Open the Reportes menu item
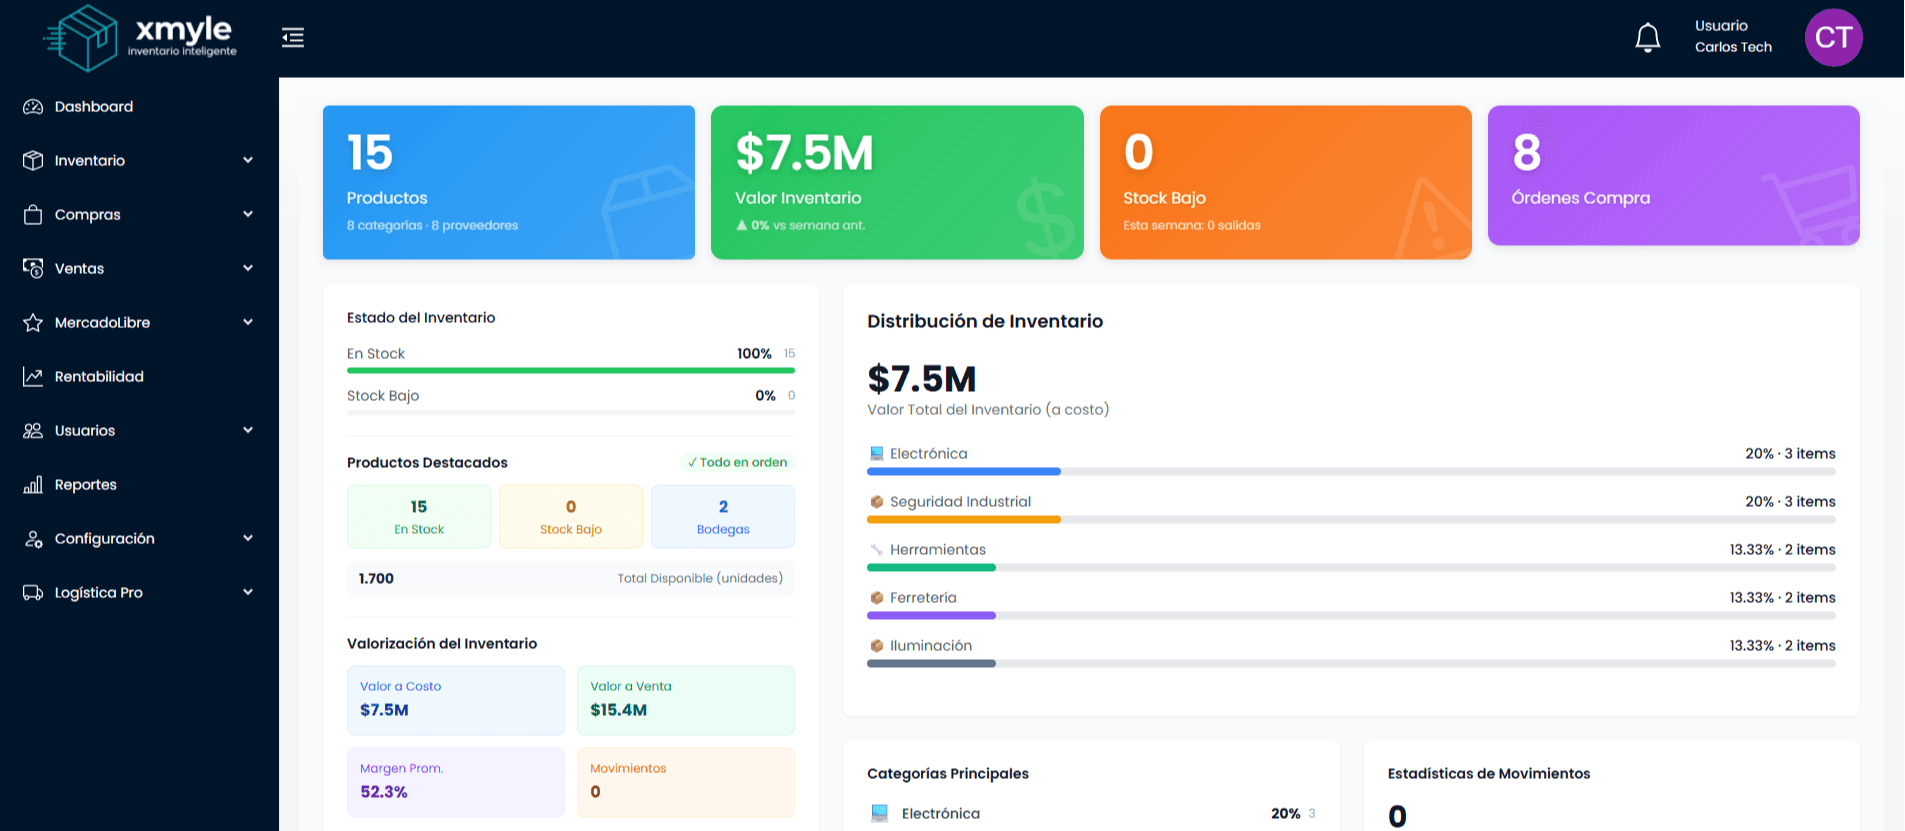1905x831 pixels. 139,485
